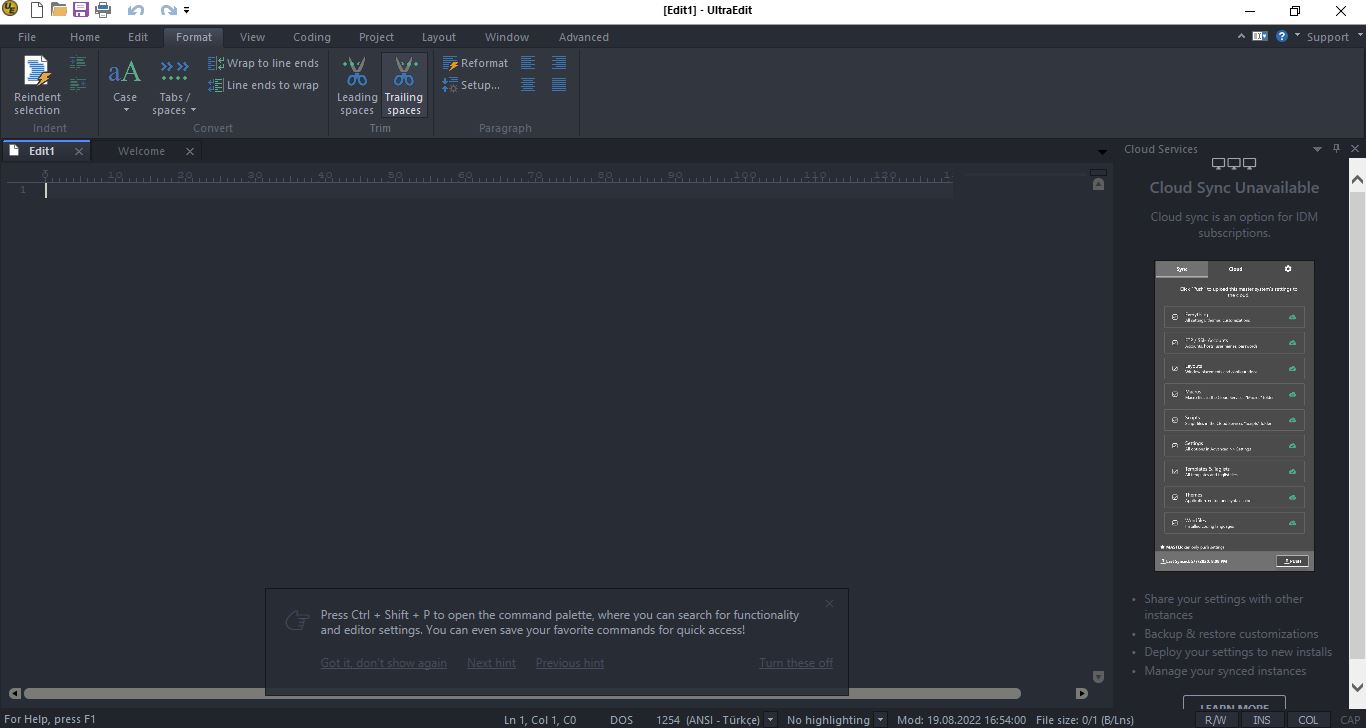Click the column ruler above the editor

497,176
